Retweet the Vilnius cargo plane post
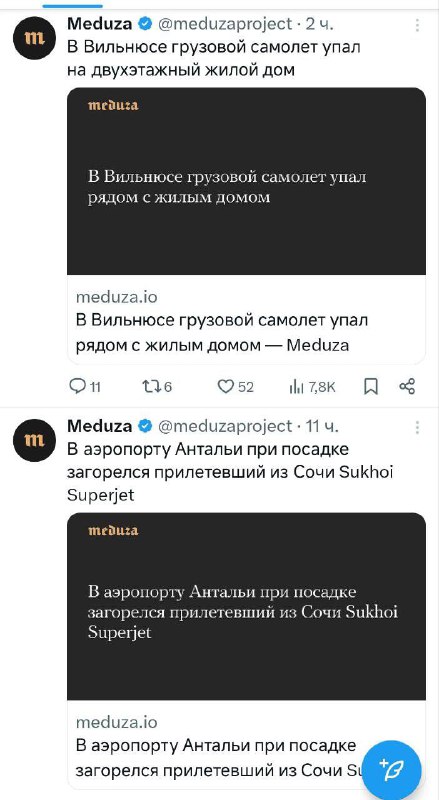Screen dimensions: 439x800 point(156,387)
